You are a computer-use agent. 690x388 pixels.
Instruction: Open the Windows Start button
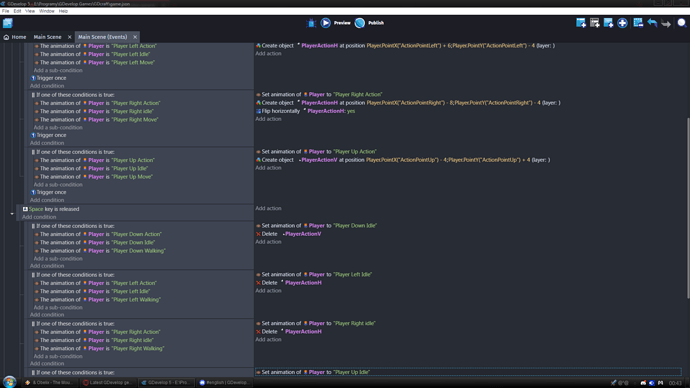[9, 382]
